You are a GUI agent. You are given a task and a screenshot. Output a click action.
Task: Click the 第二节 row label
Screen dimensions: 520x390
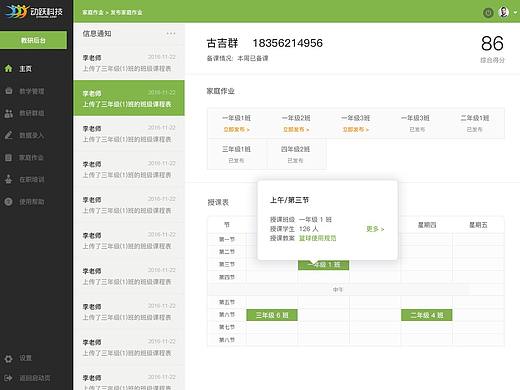coord(227,252)
